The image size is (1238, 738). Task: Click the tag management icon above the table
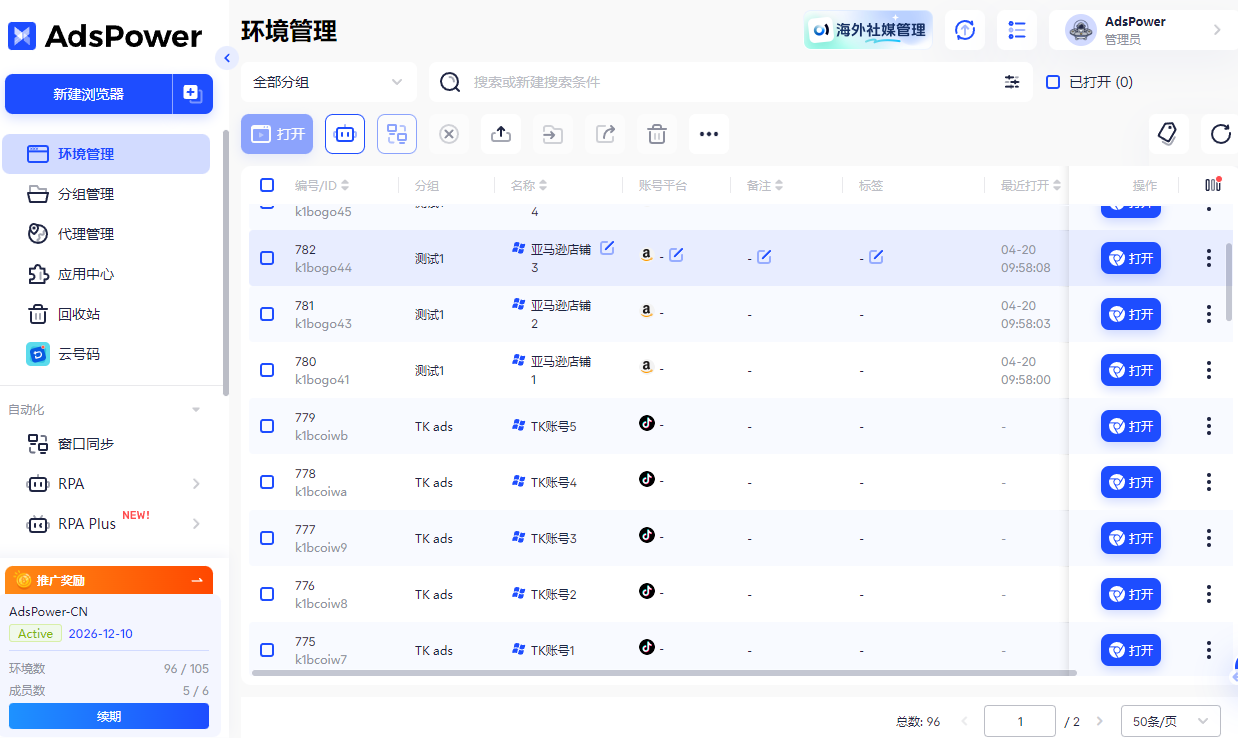point(1168,133)
